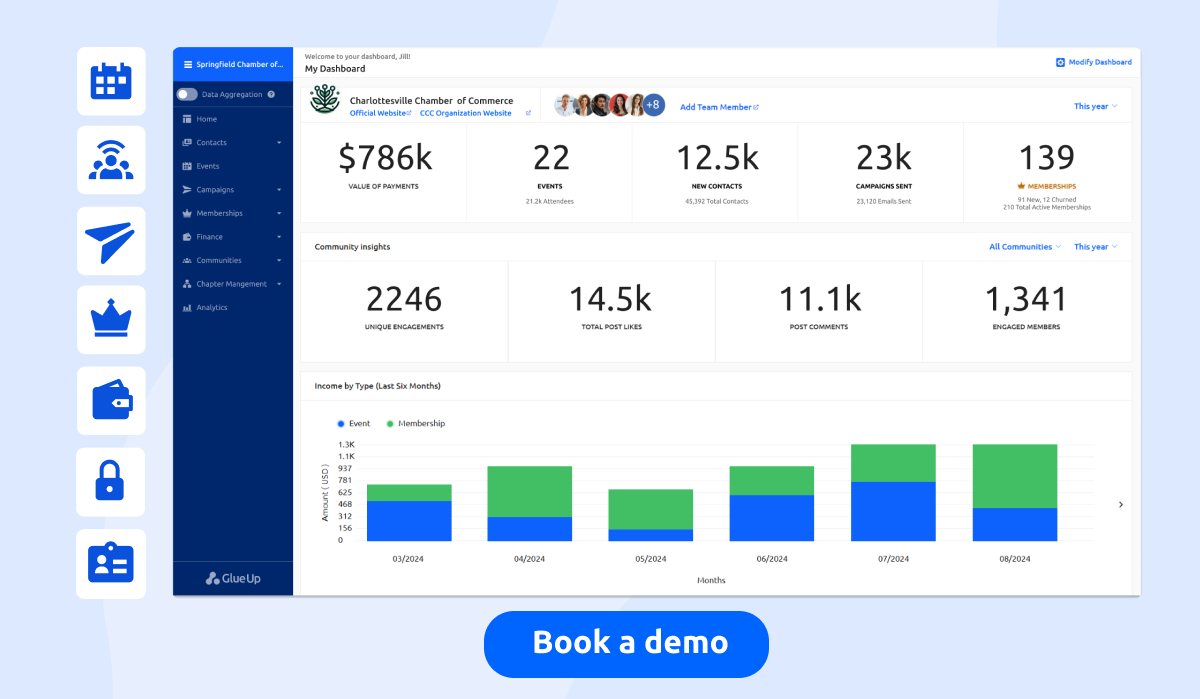Click the crown membership icon tile
The image size is (1200, 699).
tap(111, 320)
